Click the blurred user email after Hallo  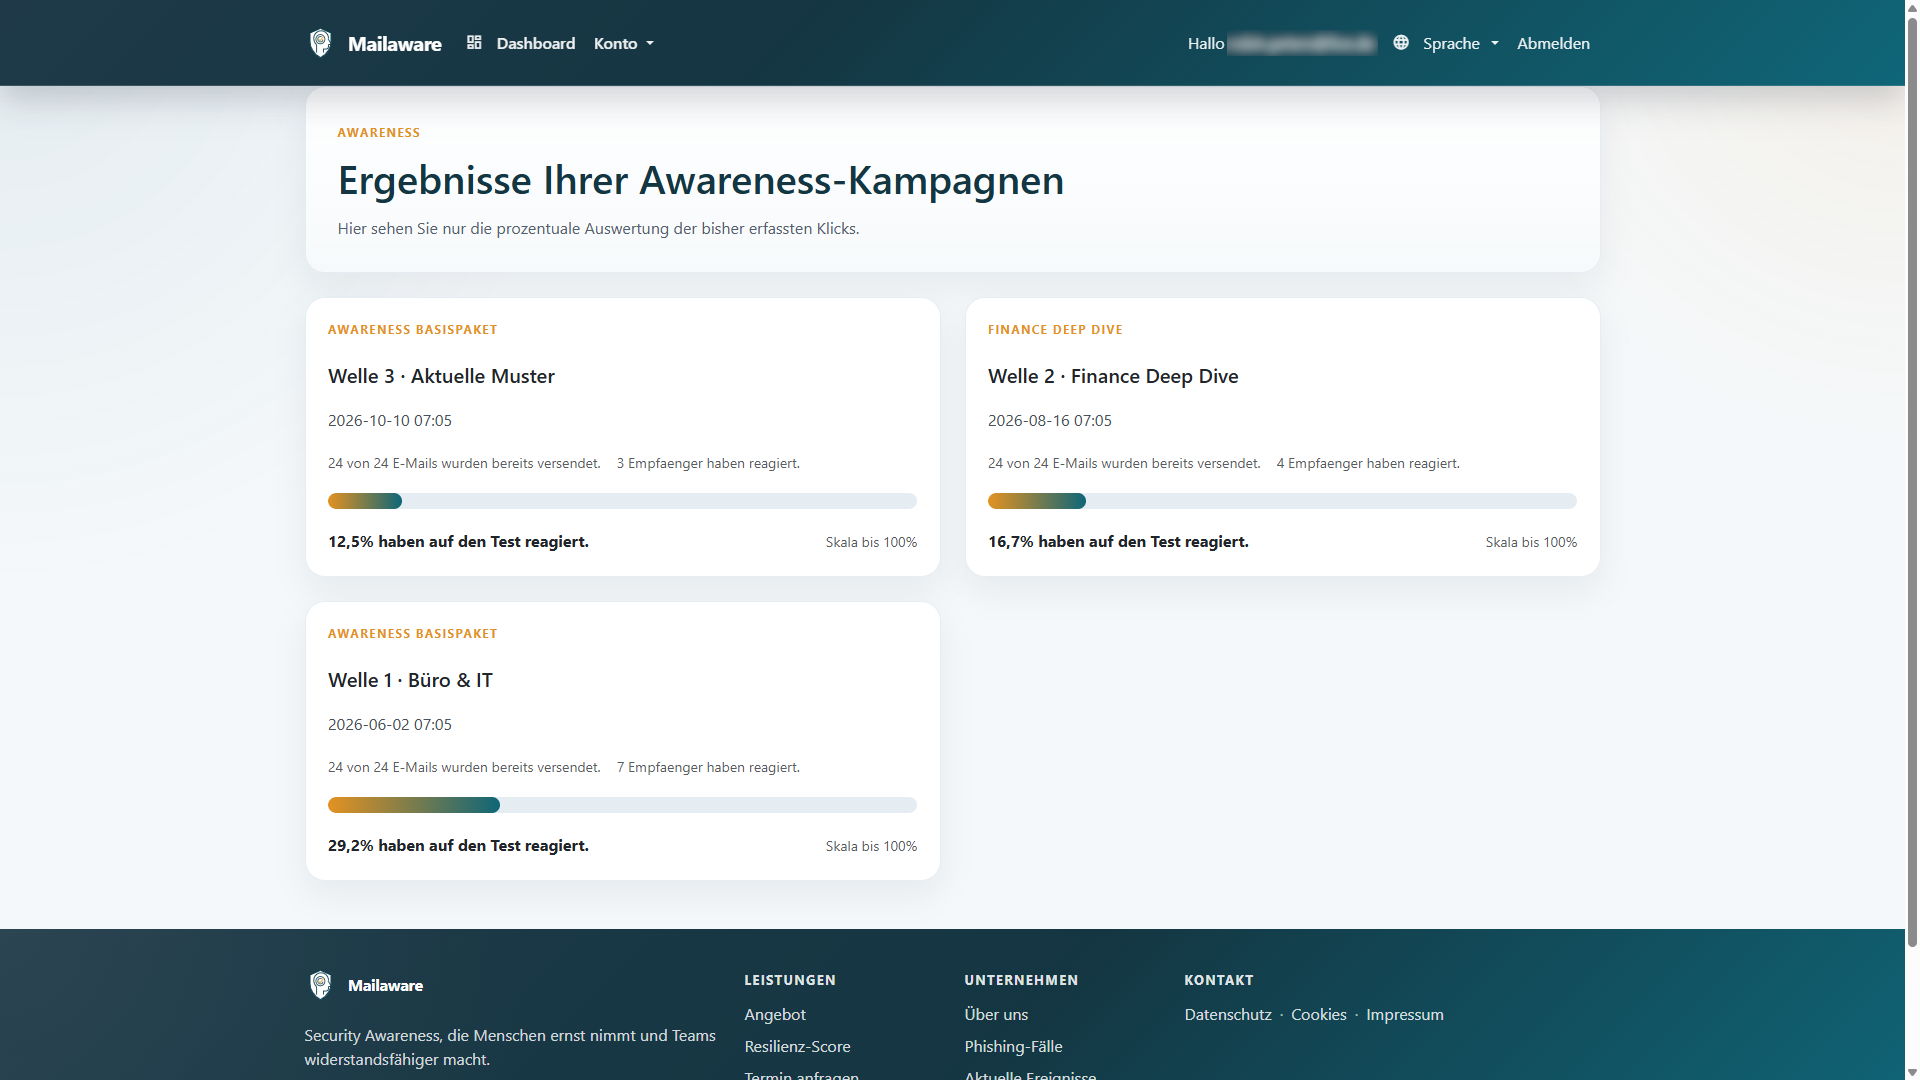coord(1302,43)
